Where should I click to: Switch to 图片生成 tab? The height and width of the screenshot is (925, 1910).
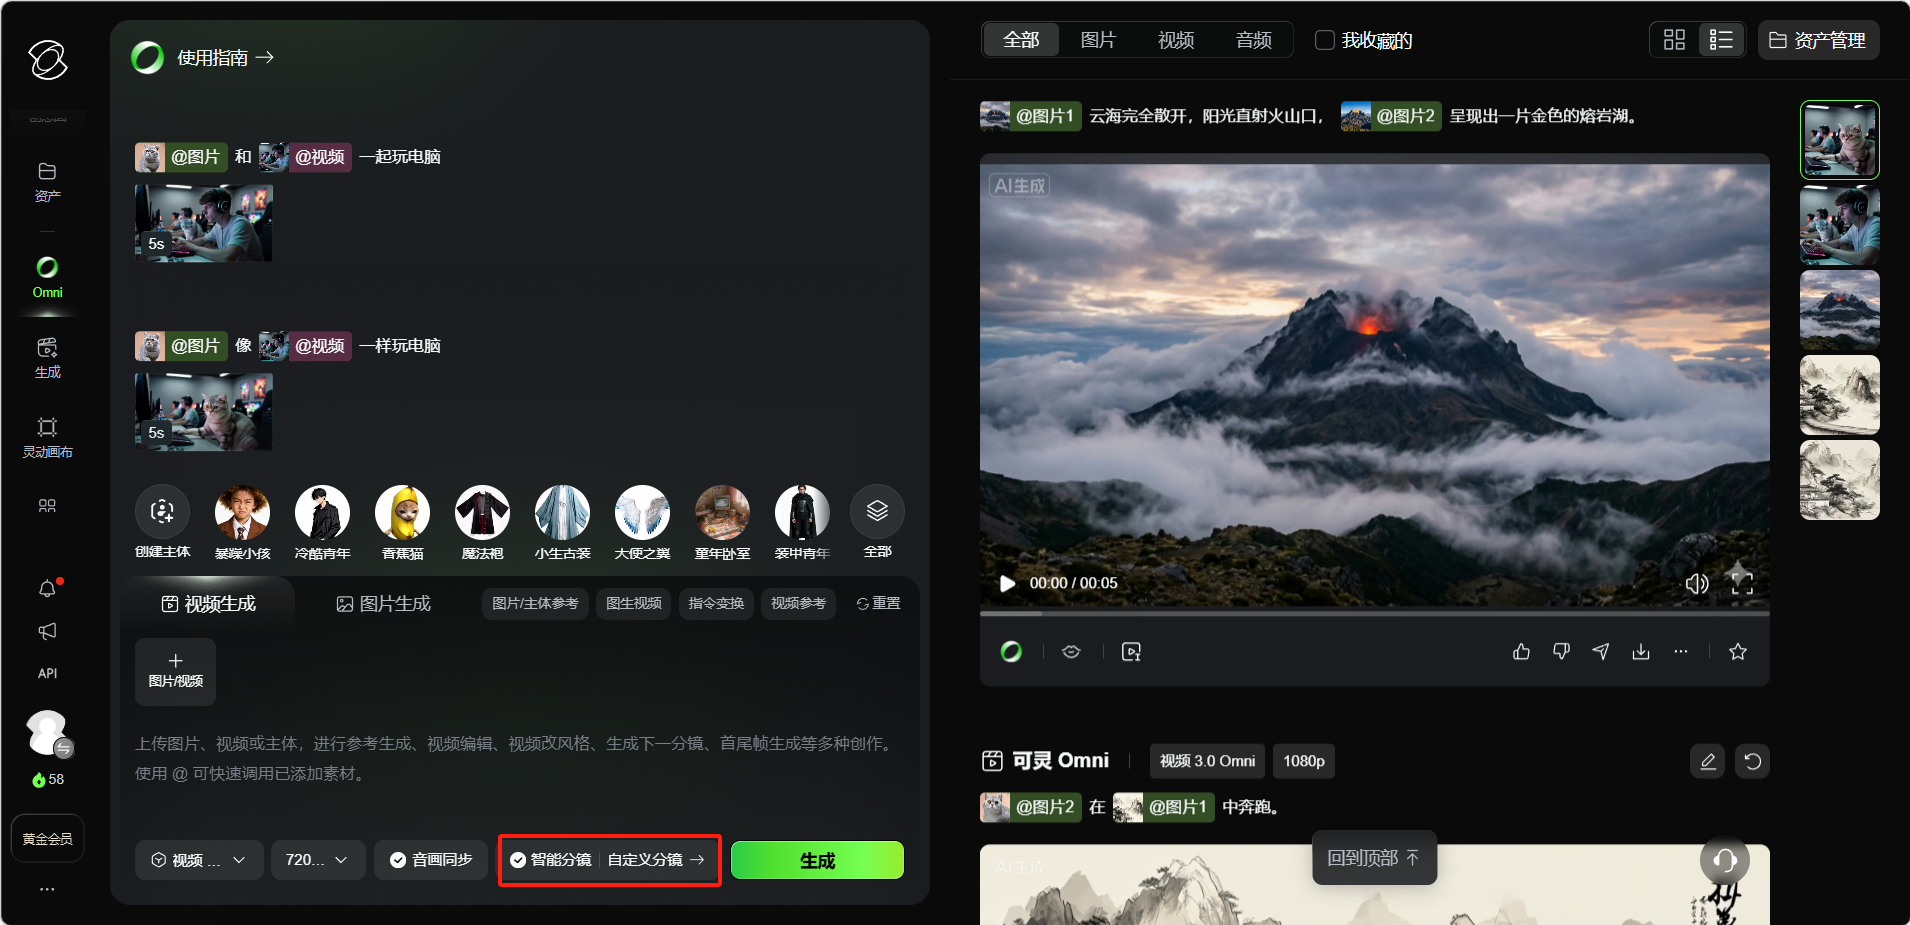click(384, 604)
